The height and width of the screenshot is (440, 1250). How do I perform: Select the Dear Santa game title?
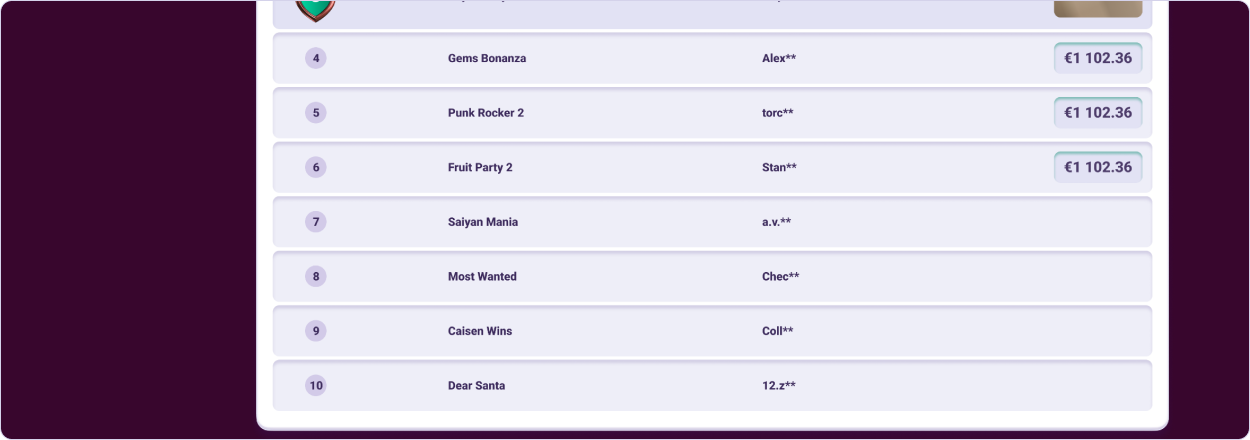tap(476, 385)
